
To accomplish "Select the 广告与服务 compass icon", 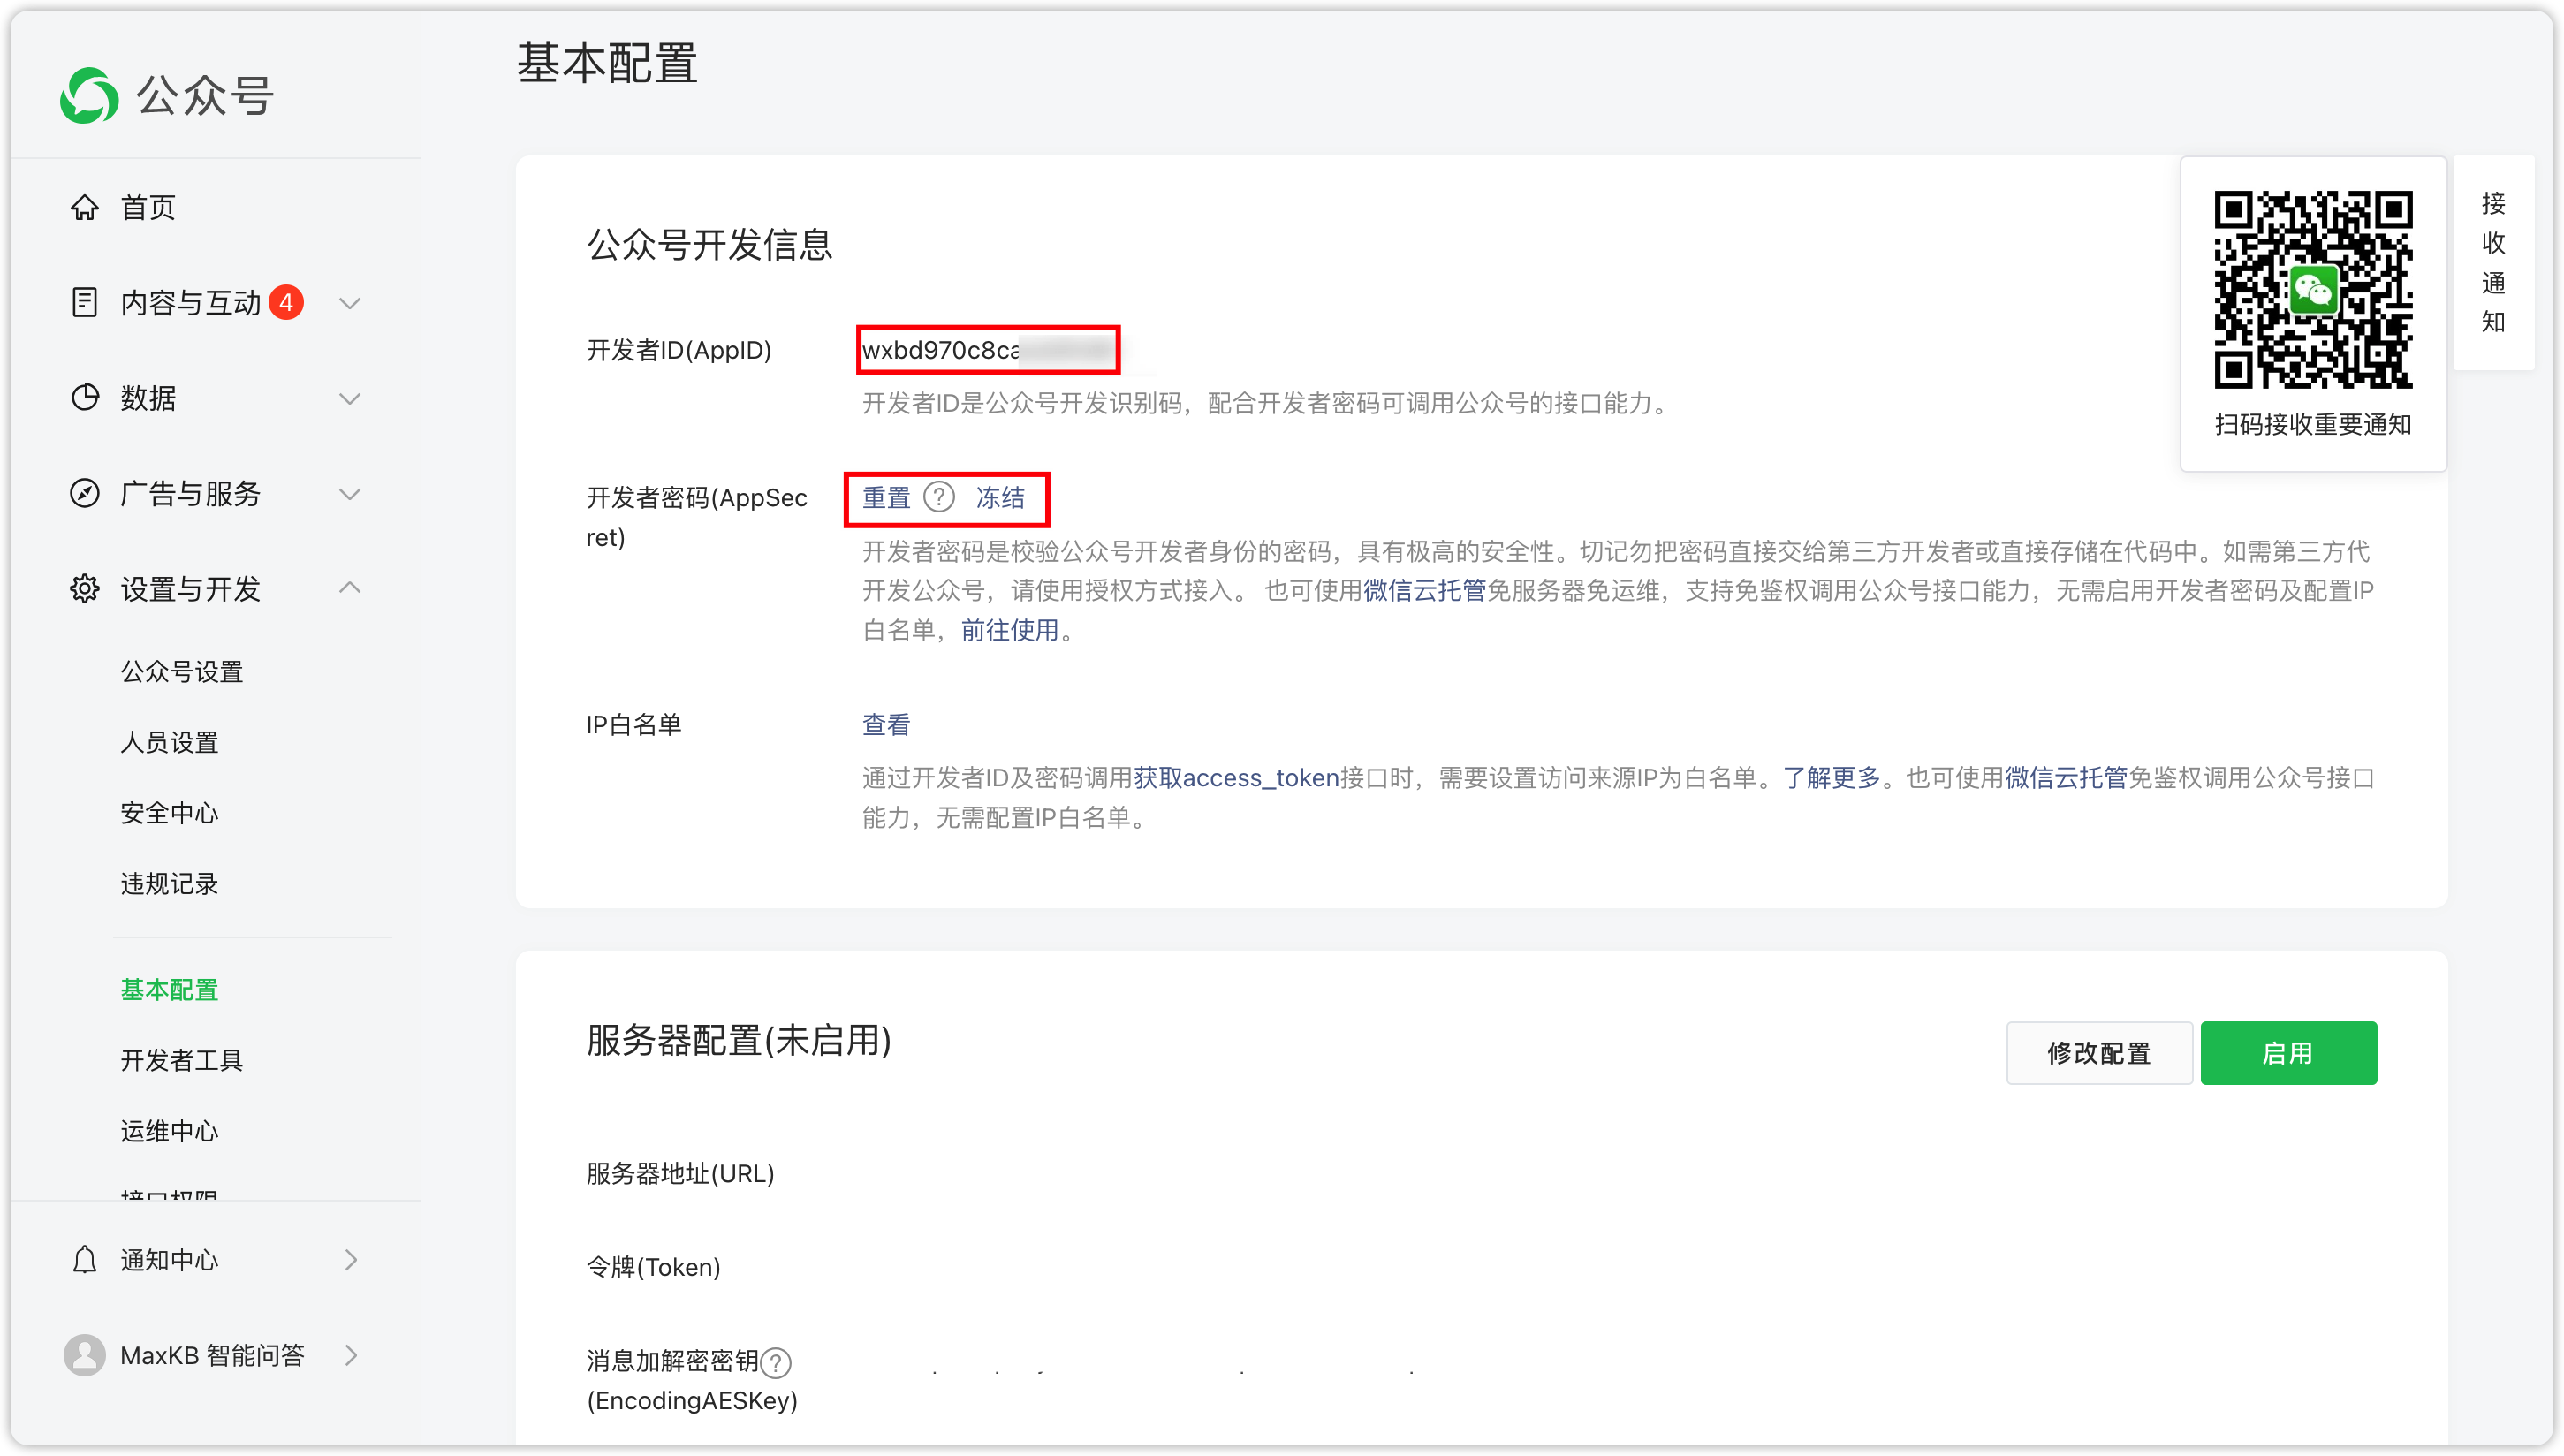I will (x=84, y=493).
